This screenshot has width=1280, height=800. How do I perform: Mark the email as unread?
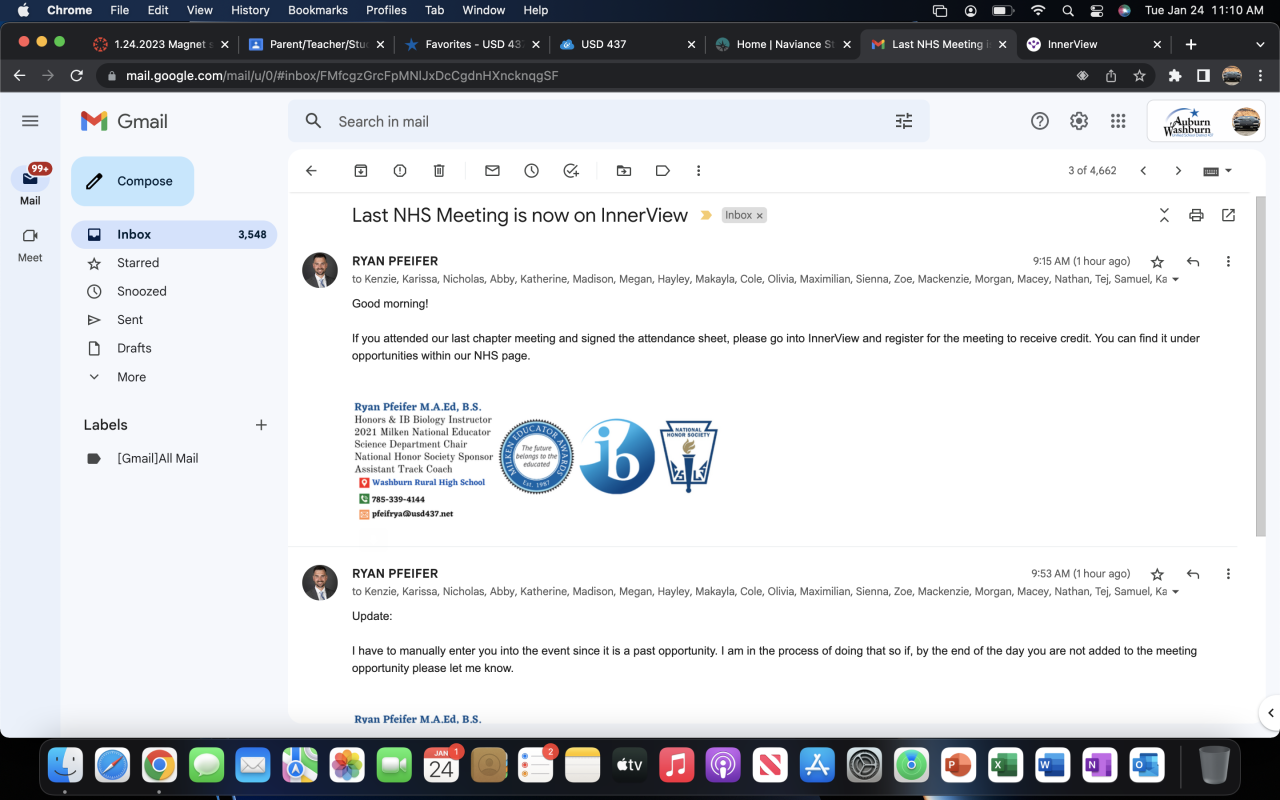[492, 171]
